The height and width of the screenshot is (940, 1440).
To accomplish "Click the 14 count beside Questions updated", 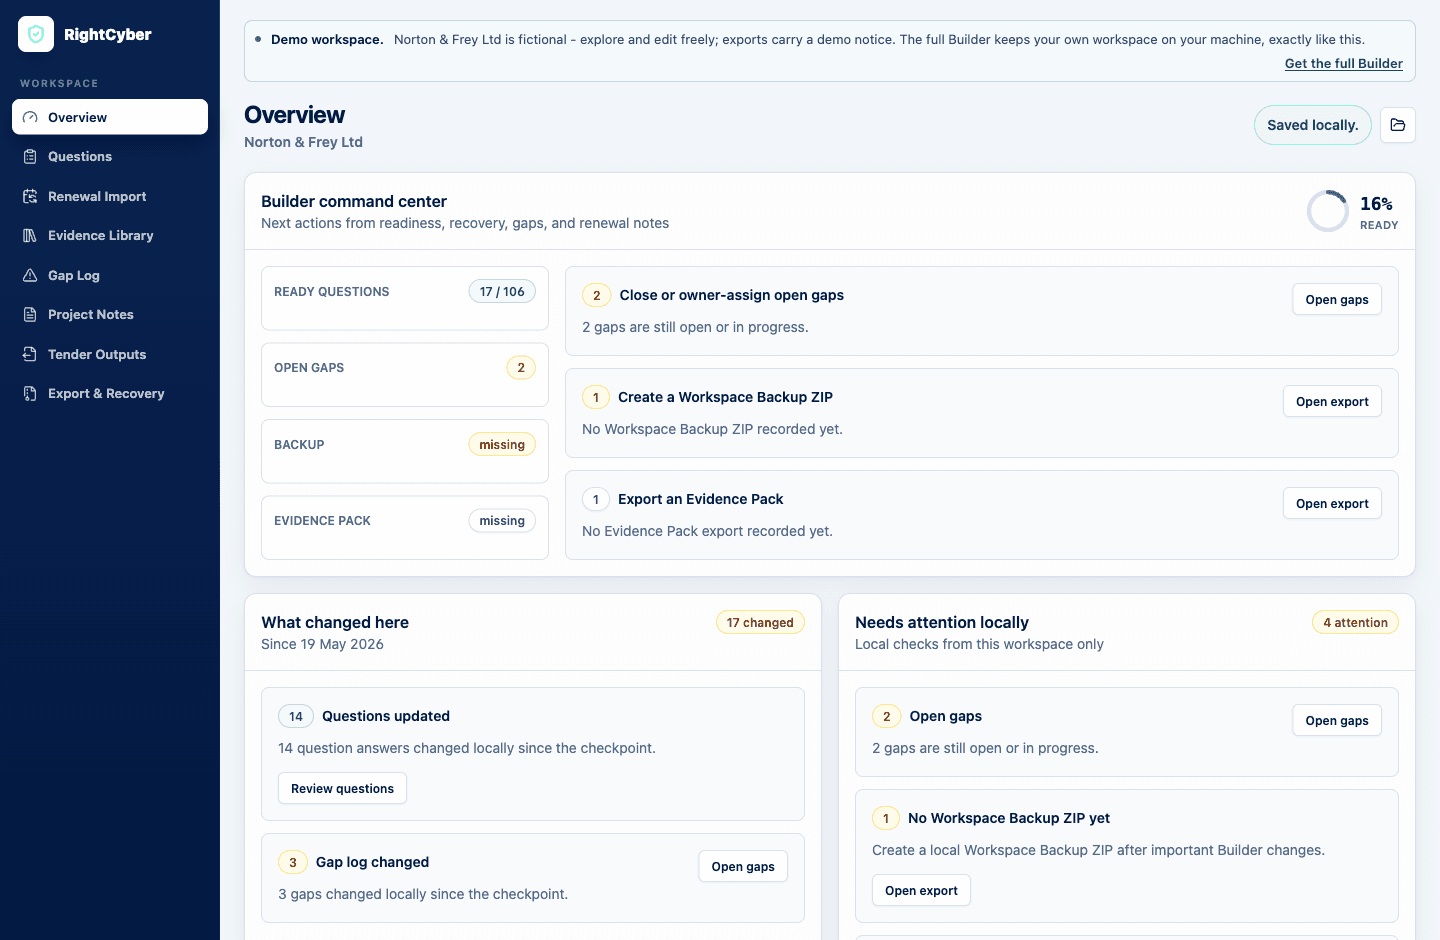I will [x=296, y=717].
